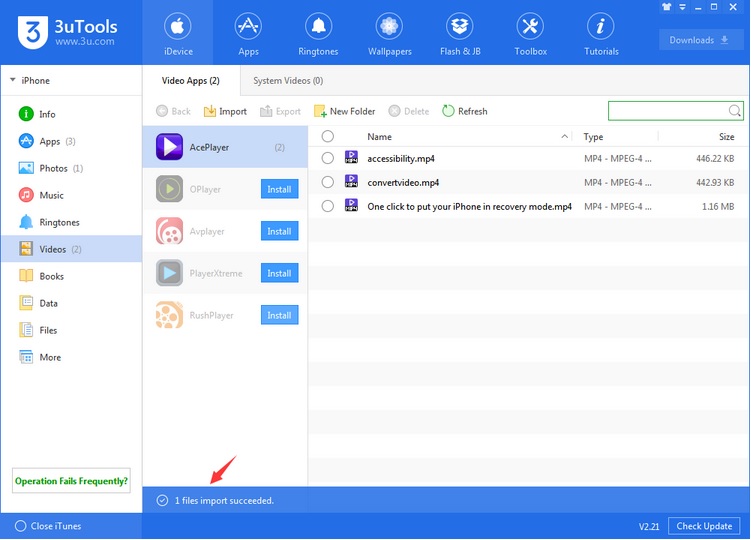751x540 pixels.
Task: Sort files by Type column
Action: coord(593,137)
